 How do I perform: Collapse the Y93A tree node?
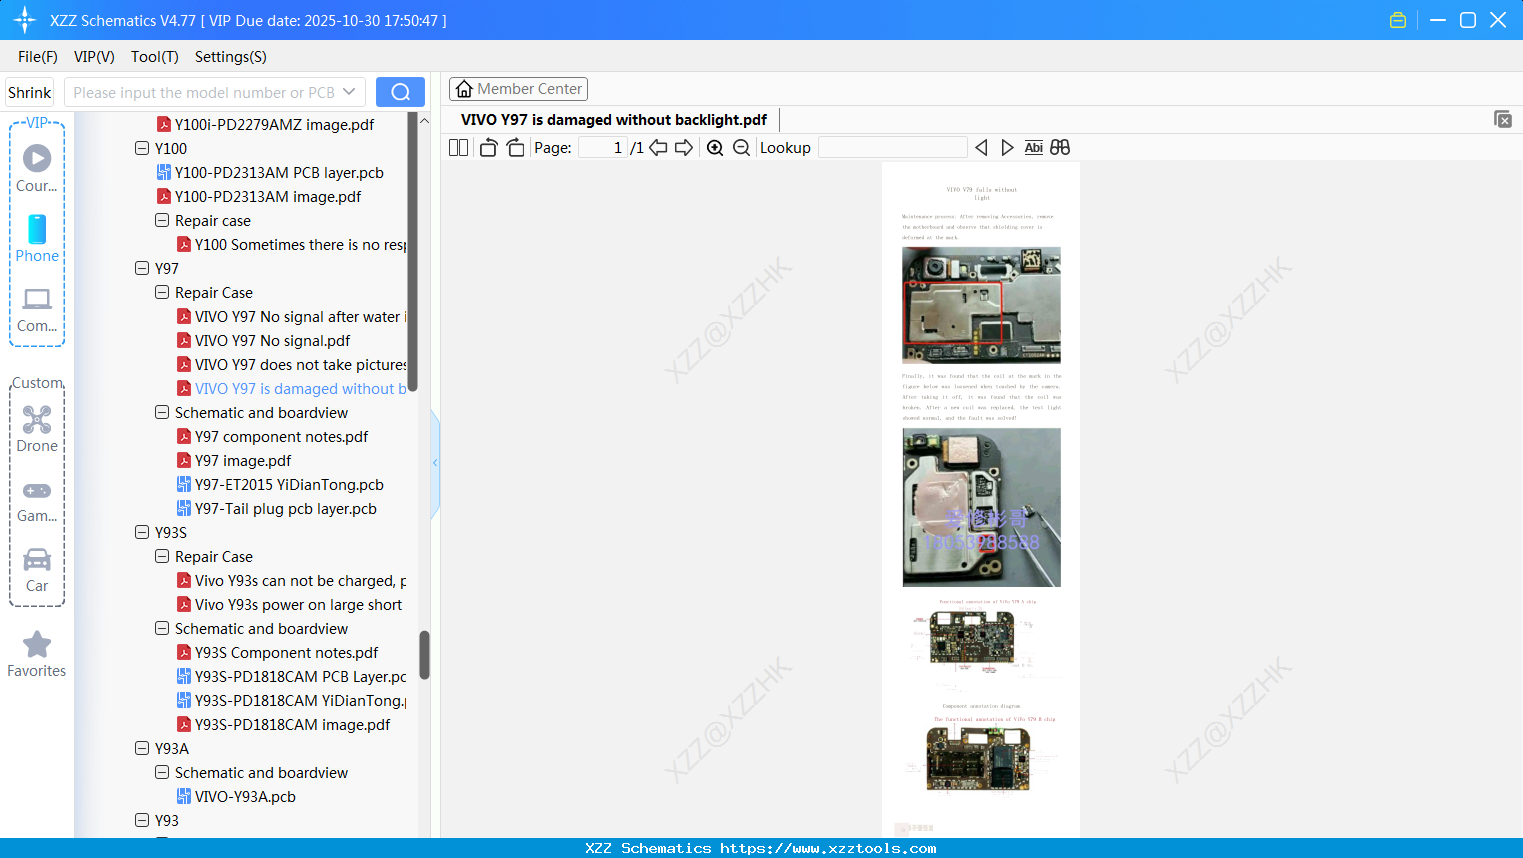[142, 748]
